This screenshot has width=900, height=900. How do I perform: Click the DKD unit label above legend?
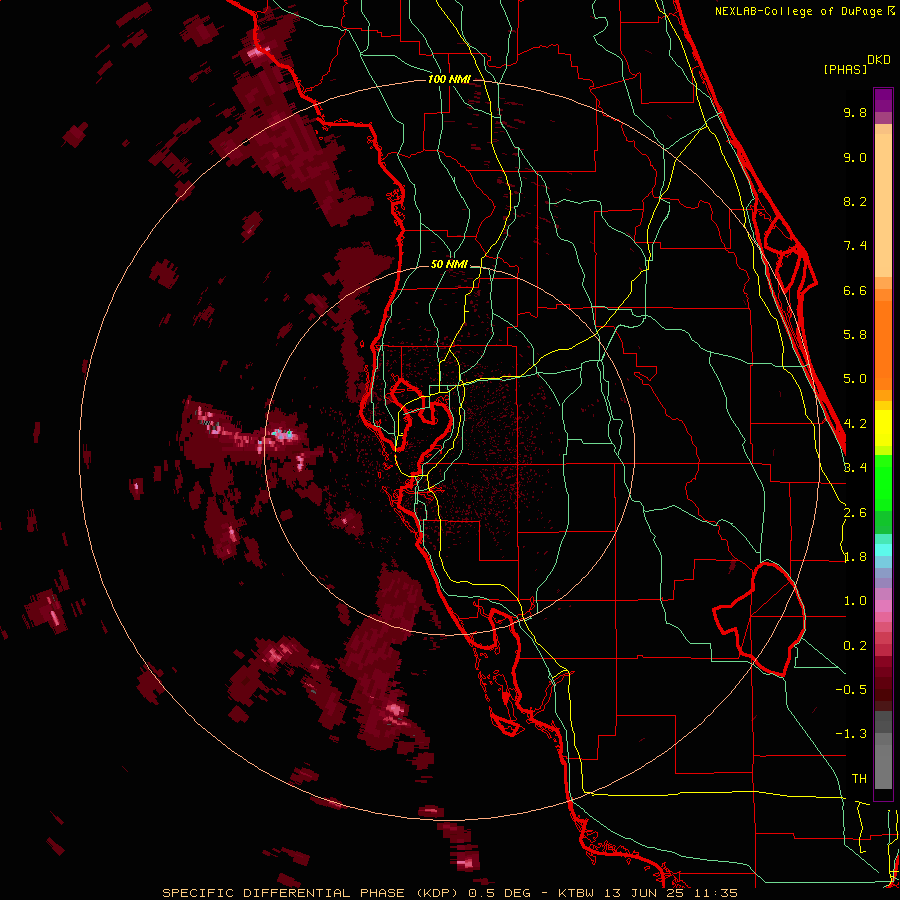click(879, 60)
